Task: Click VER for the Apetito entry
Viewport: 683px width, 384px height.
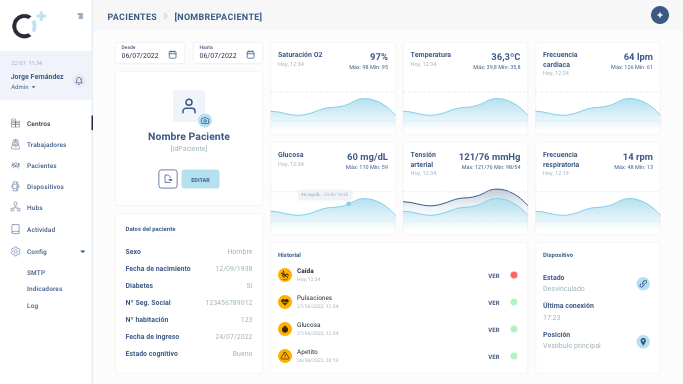Action: click(x=494, y=357)
